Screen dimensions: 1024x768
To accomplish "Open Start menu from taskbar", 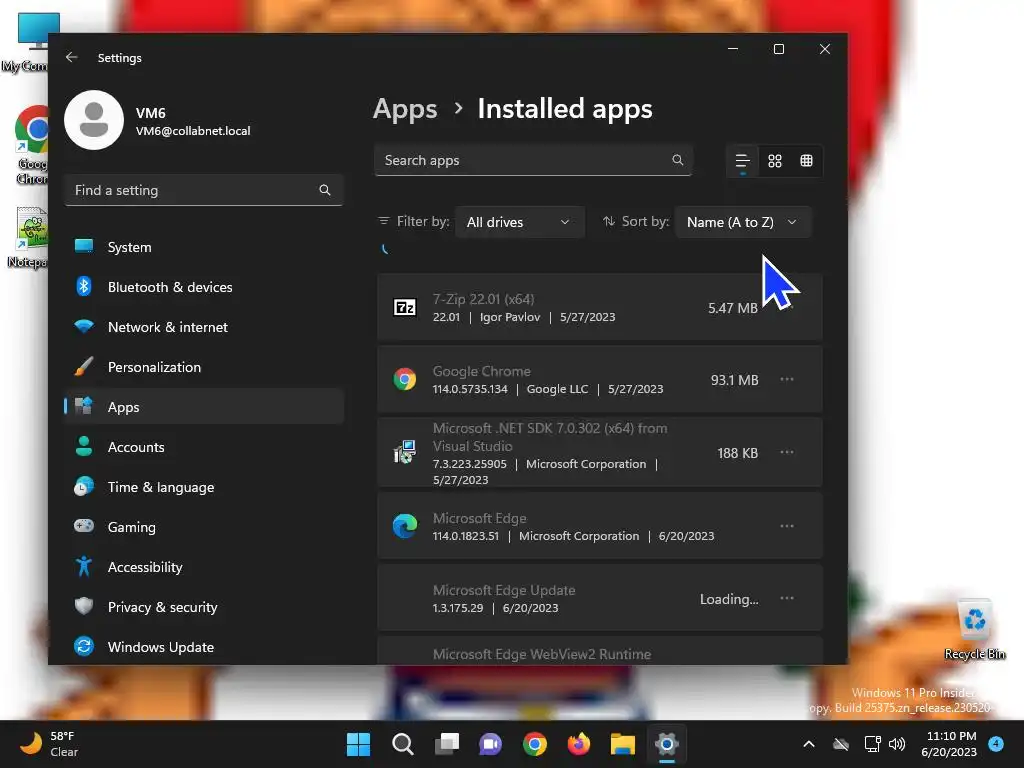I will pyautogui.click(x=358, y=744).
